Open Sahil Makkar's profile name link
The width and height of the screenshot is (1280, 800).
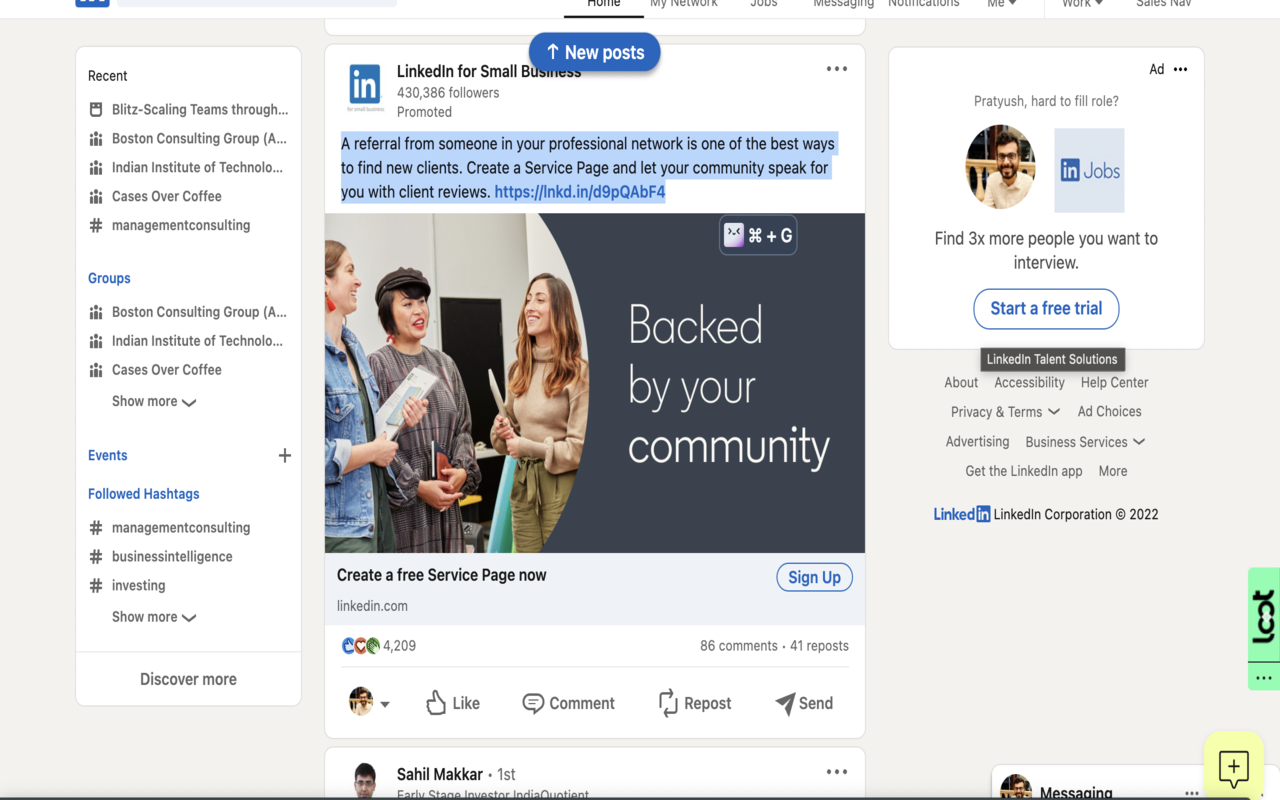(x=440, y=774)
